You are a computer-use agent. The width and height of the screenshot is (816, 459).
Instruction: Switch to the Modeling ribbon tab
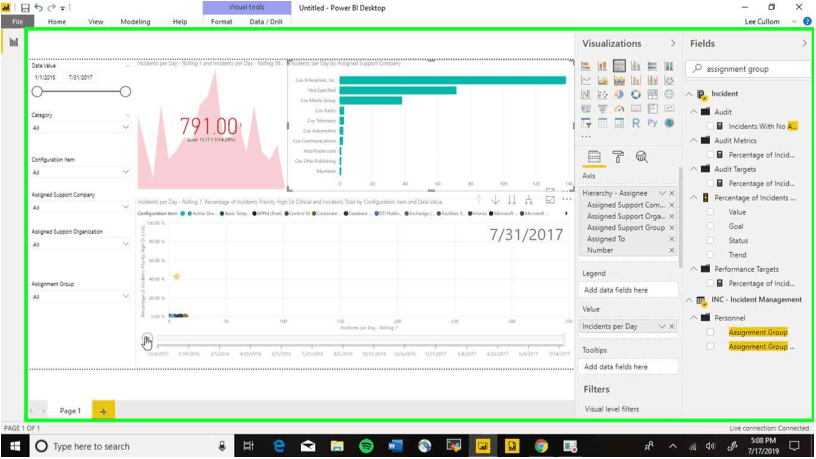point(135,21)
